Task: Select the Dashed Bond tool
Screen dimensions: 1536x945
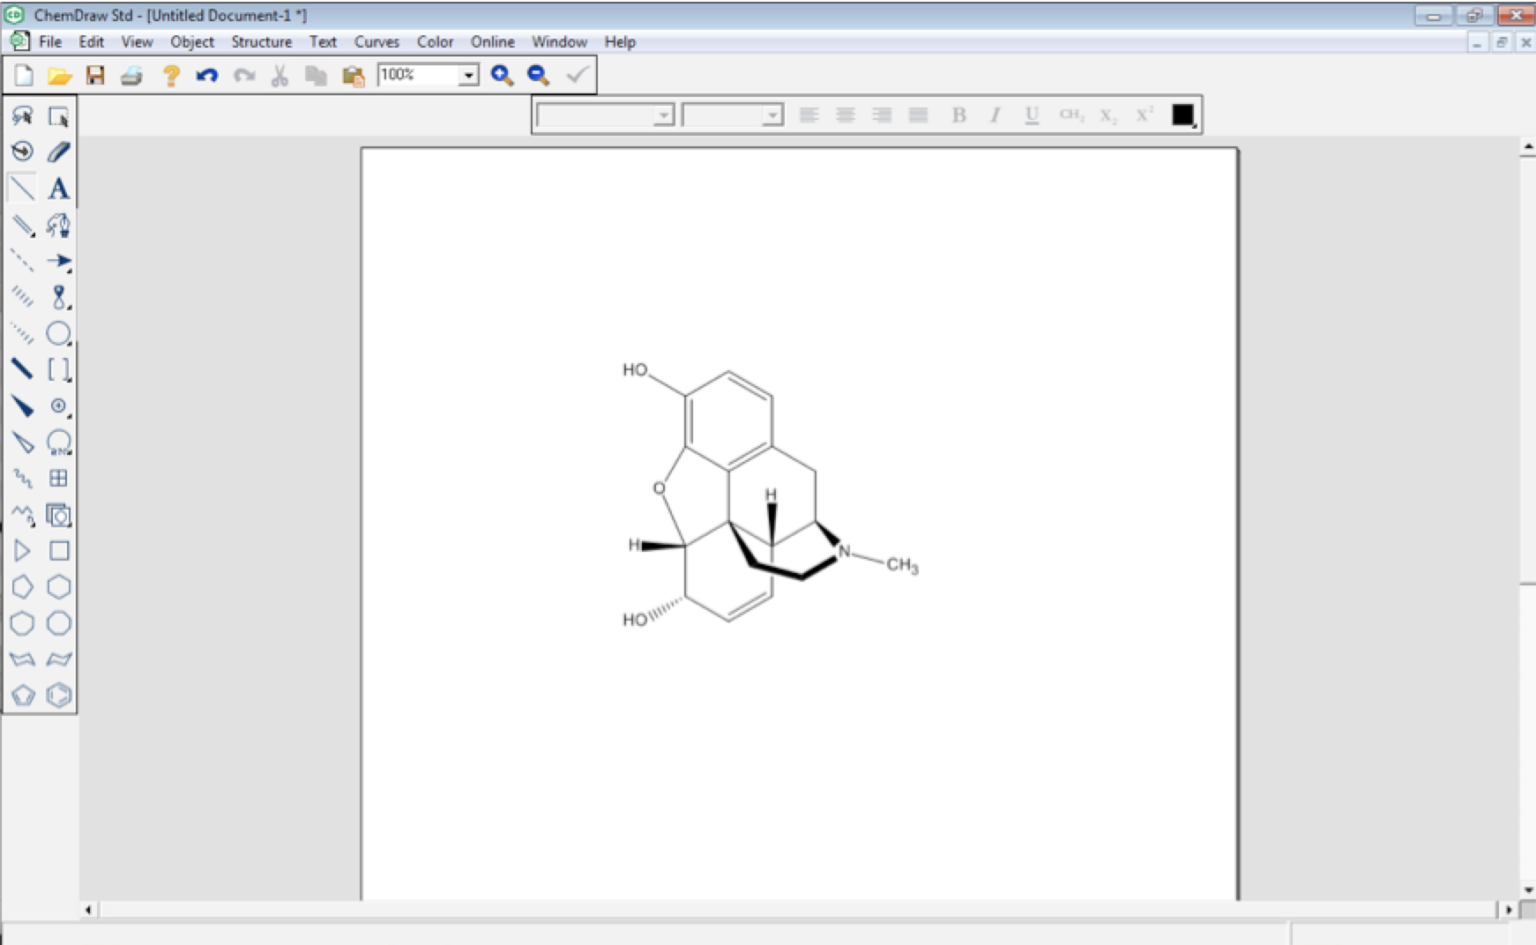Action: (x=20, y=261)
